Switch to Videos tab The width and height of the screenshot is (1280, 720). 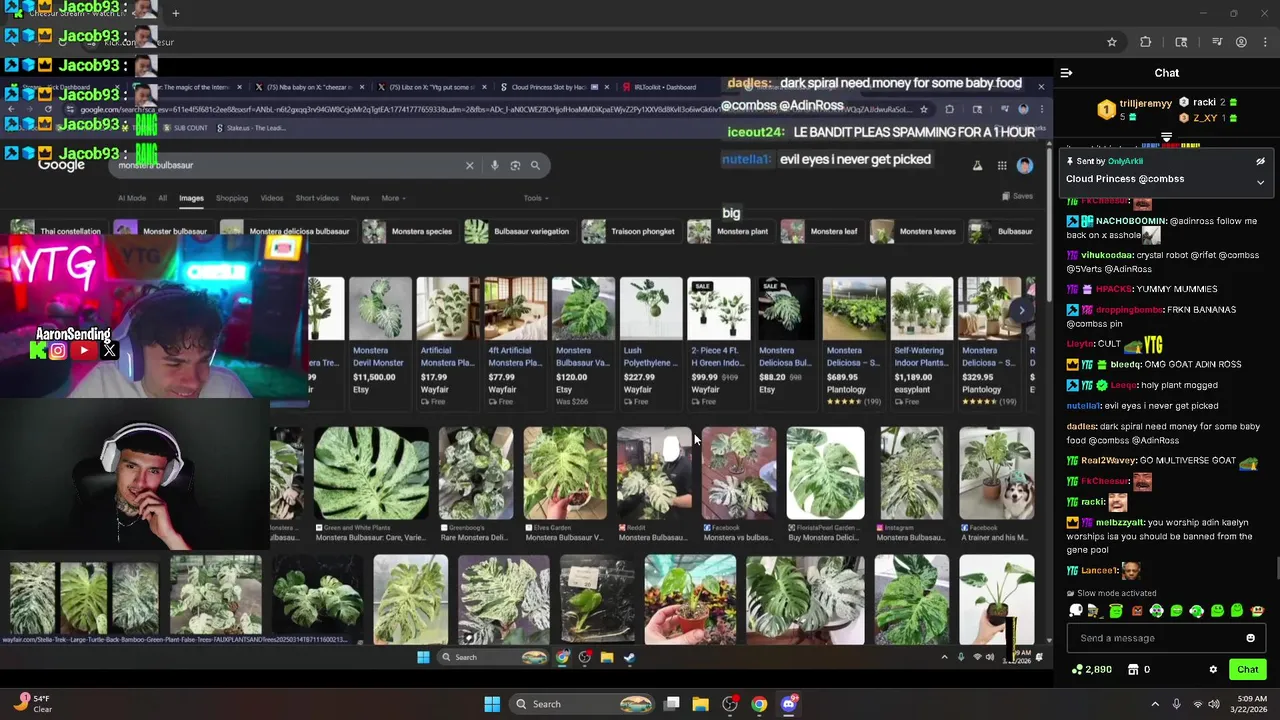click(x=272, y=198)
